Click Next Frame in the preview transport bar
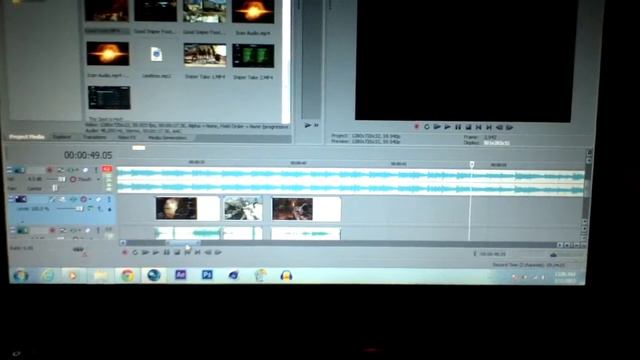Screen dimensions: 640x360 pyautogui.click(x=510, y=127)
